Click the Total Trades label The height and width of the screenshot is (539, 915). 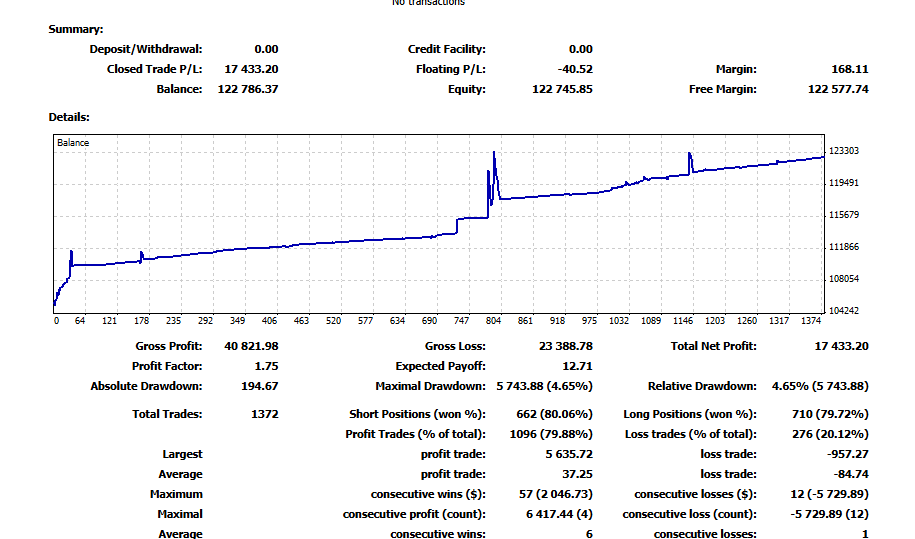[x=167, y=414]
